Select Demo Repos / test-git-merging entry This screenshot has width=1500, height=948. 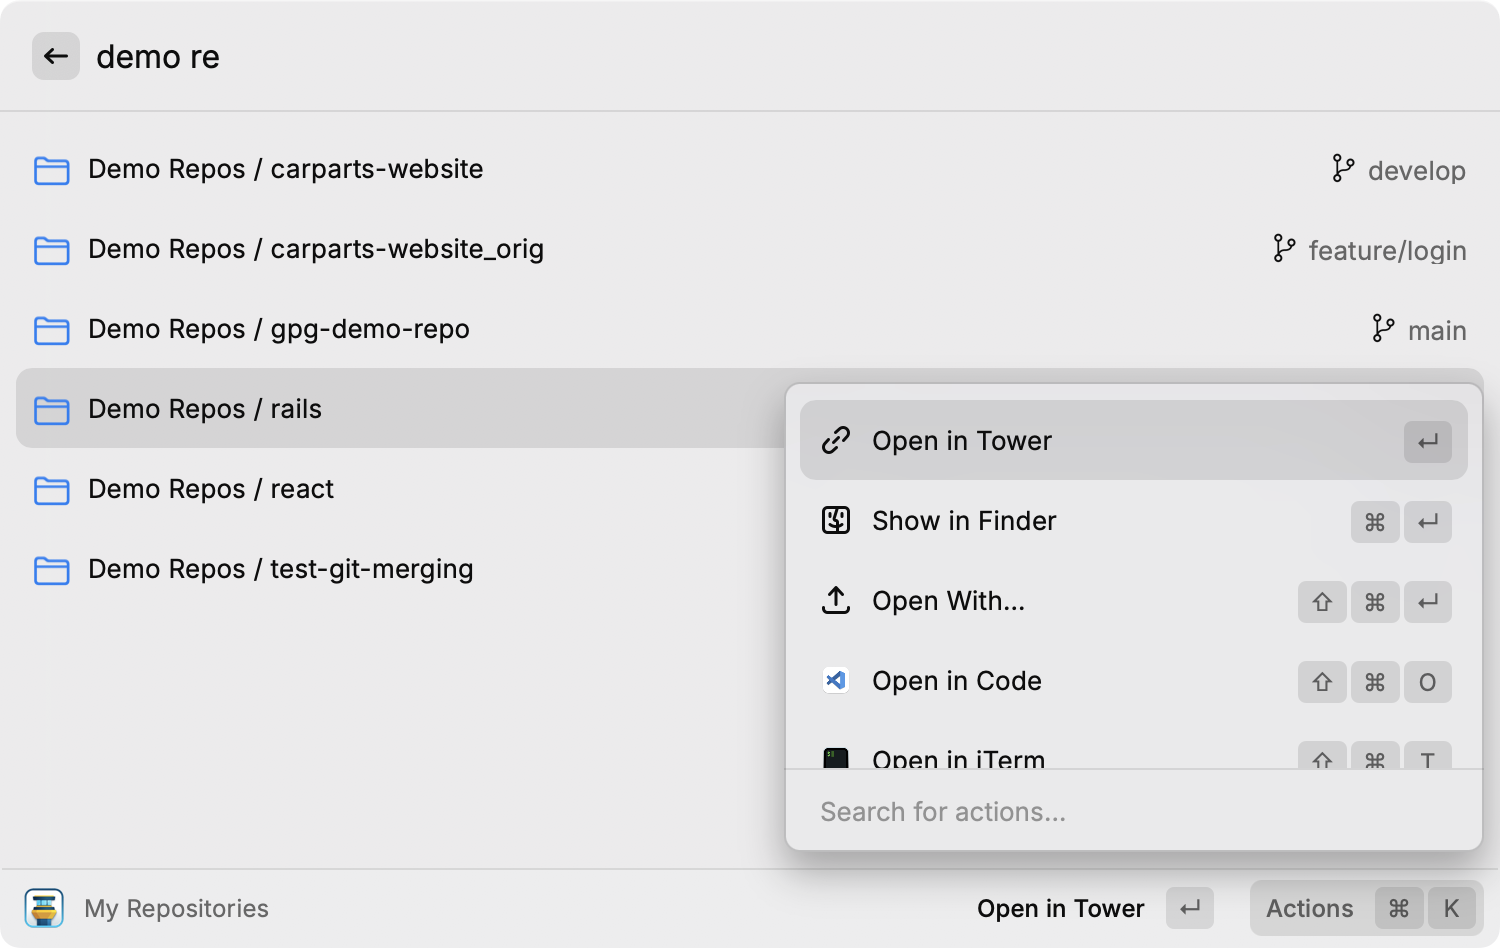pyautogui.click(x=281, y=569)
